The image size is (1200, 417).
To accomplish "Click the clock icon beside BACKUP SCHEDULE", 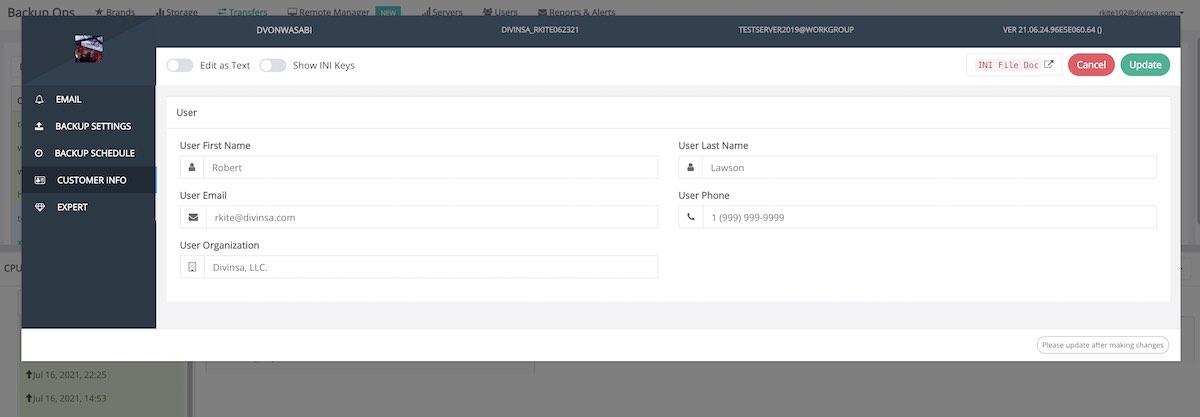I will [x=39, y=153].
